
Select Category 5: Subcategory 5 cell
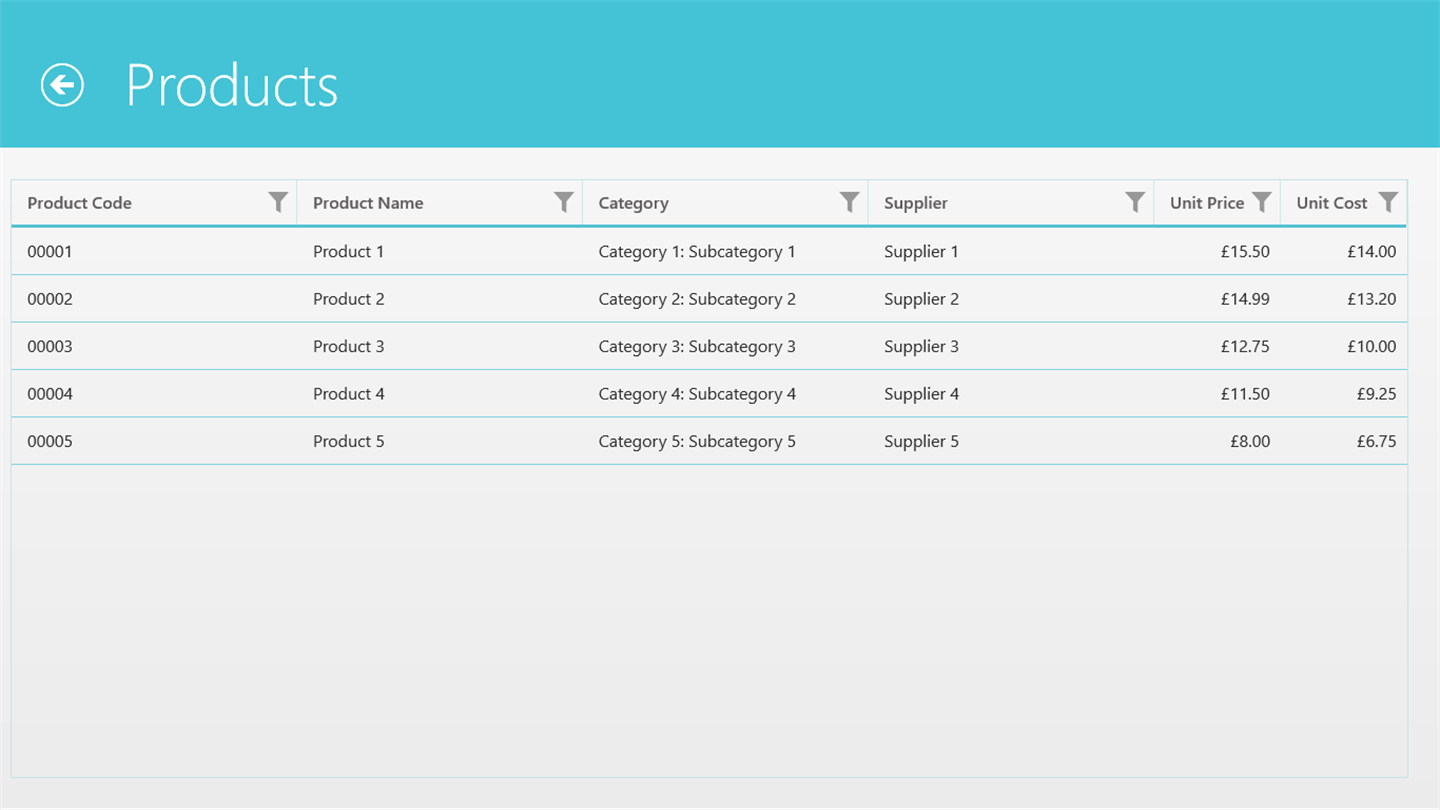click(725, 441)
